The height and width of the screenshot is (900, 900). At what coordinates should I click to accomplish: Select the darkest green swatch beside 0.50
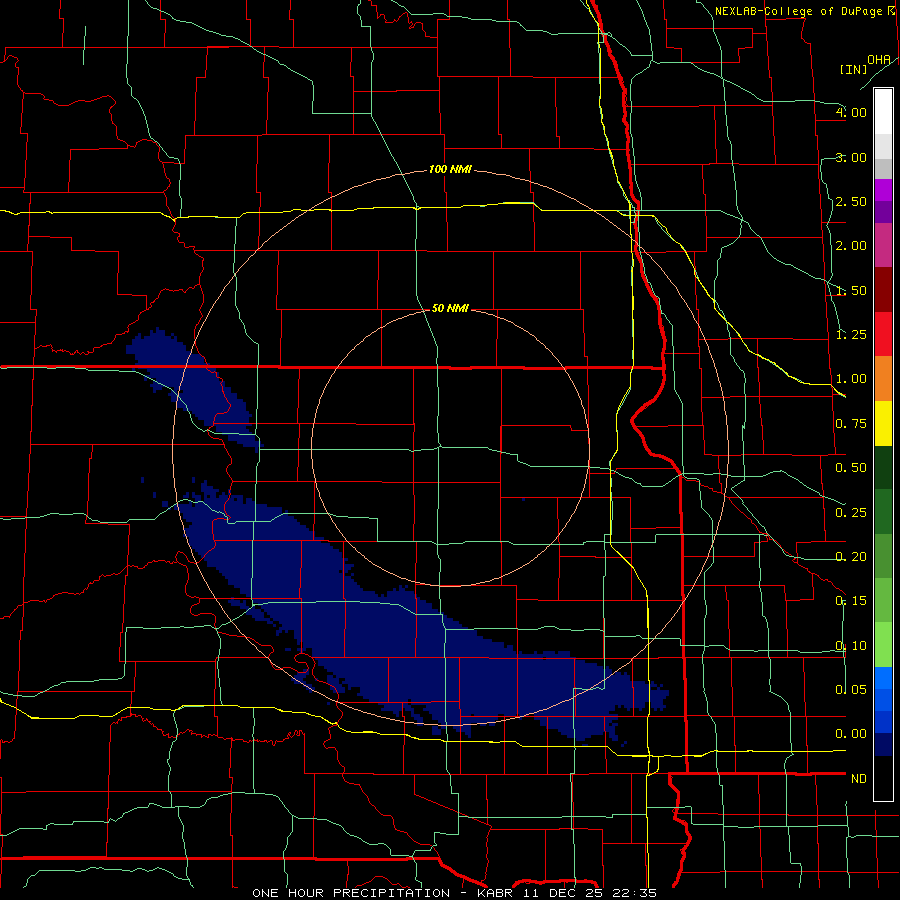click(883, 467)
